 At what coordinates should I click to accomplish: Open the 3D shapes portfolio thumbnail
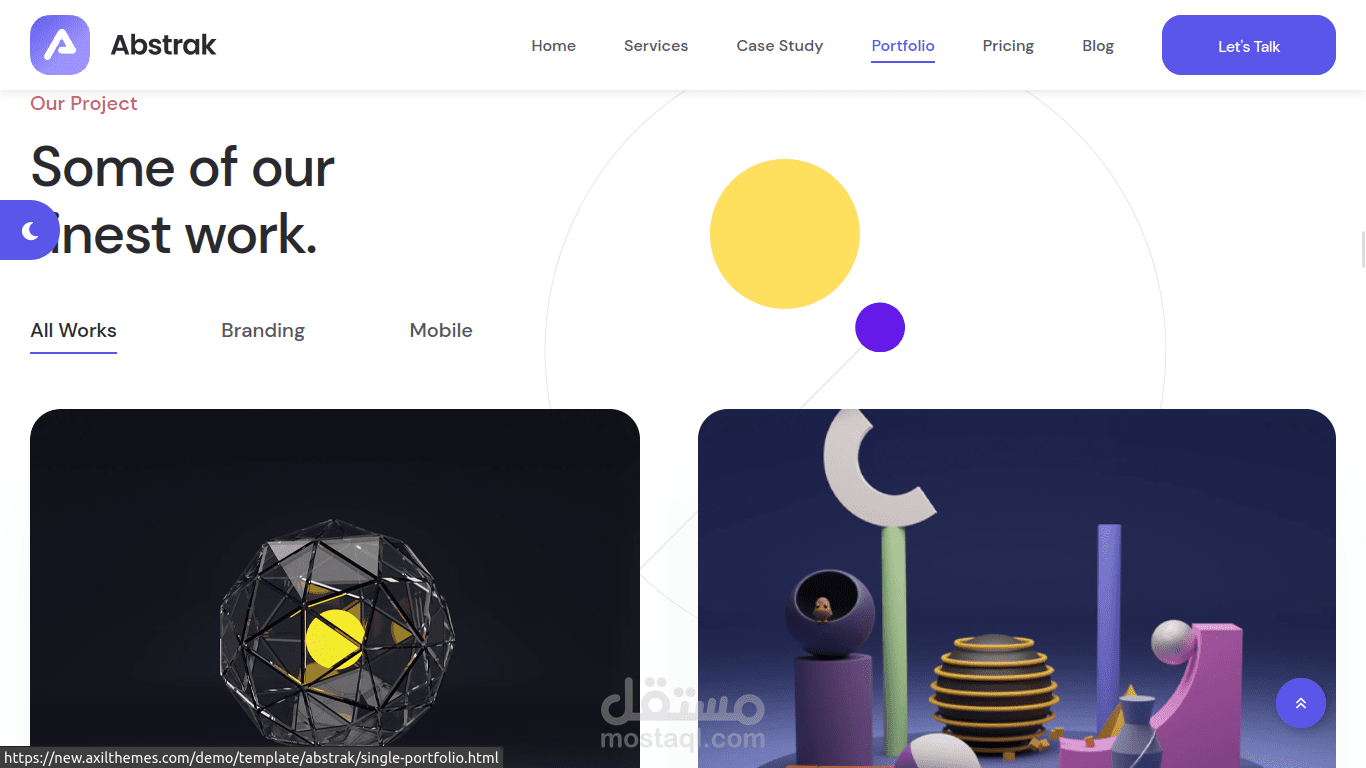(x=1017, y=588)
